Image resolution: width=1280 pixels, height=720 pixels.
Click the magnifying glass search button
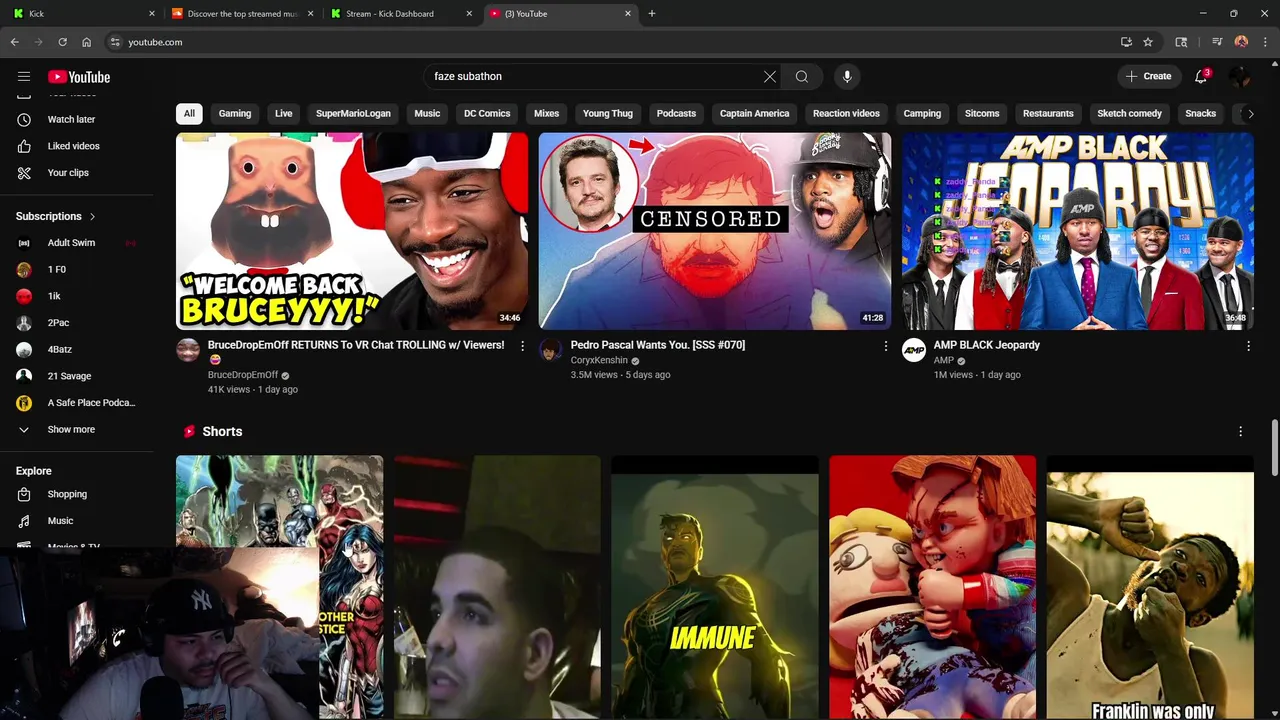point(802,76)
